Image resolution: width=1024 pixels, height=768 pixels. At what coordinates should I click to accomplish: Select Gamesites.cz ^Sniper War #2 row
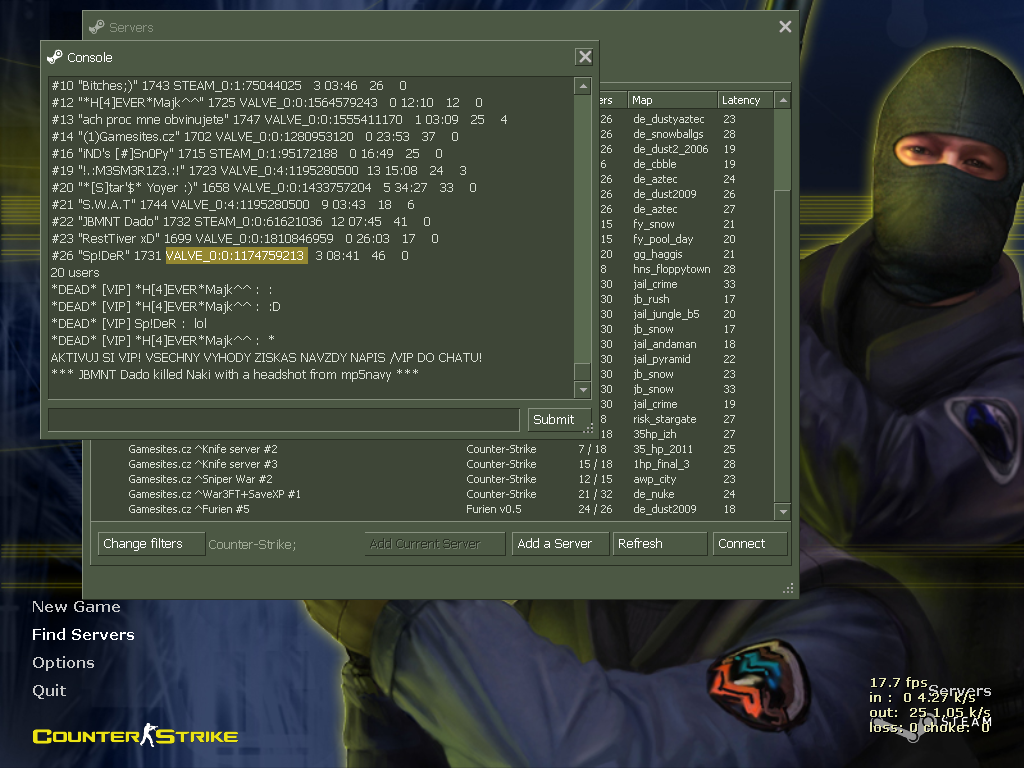(432, 479)
